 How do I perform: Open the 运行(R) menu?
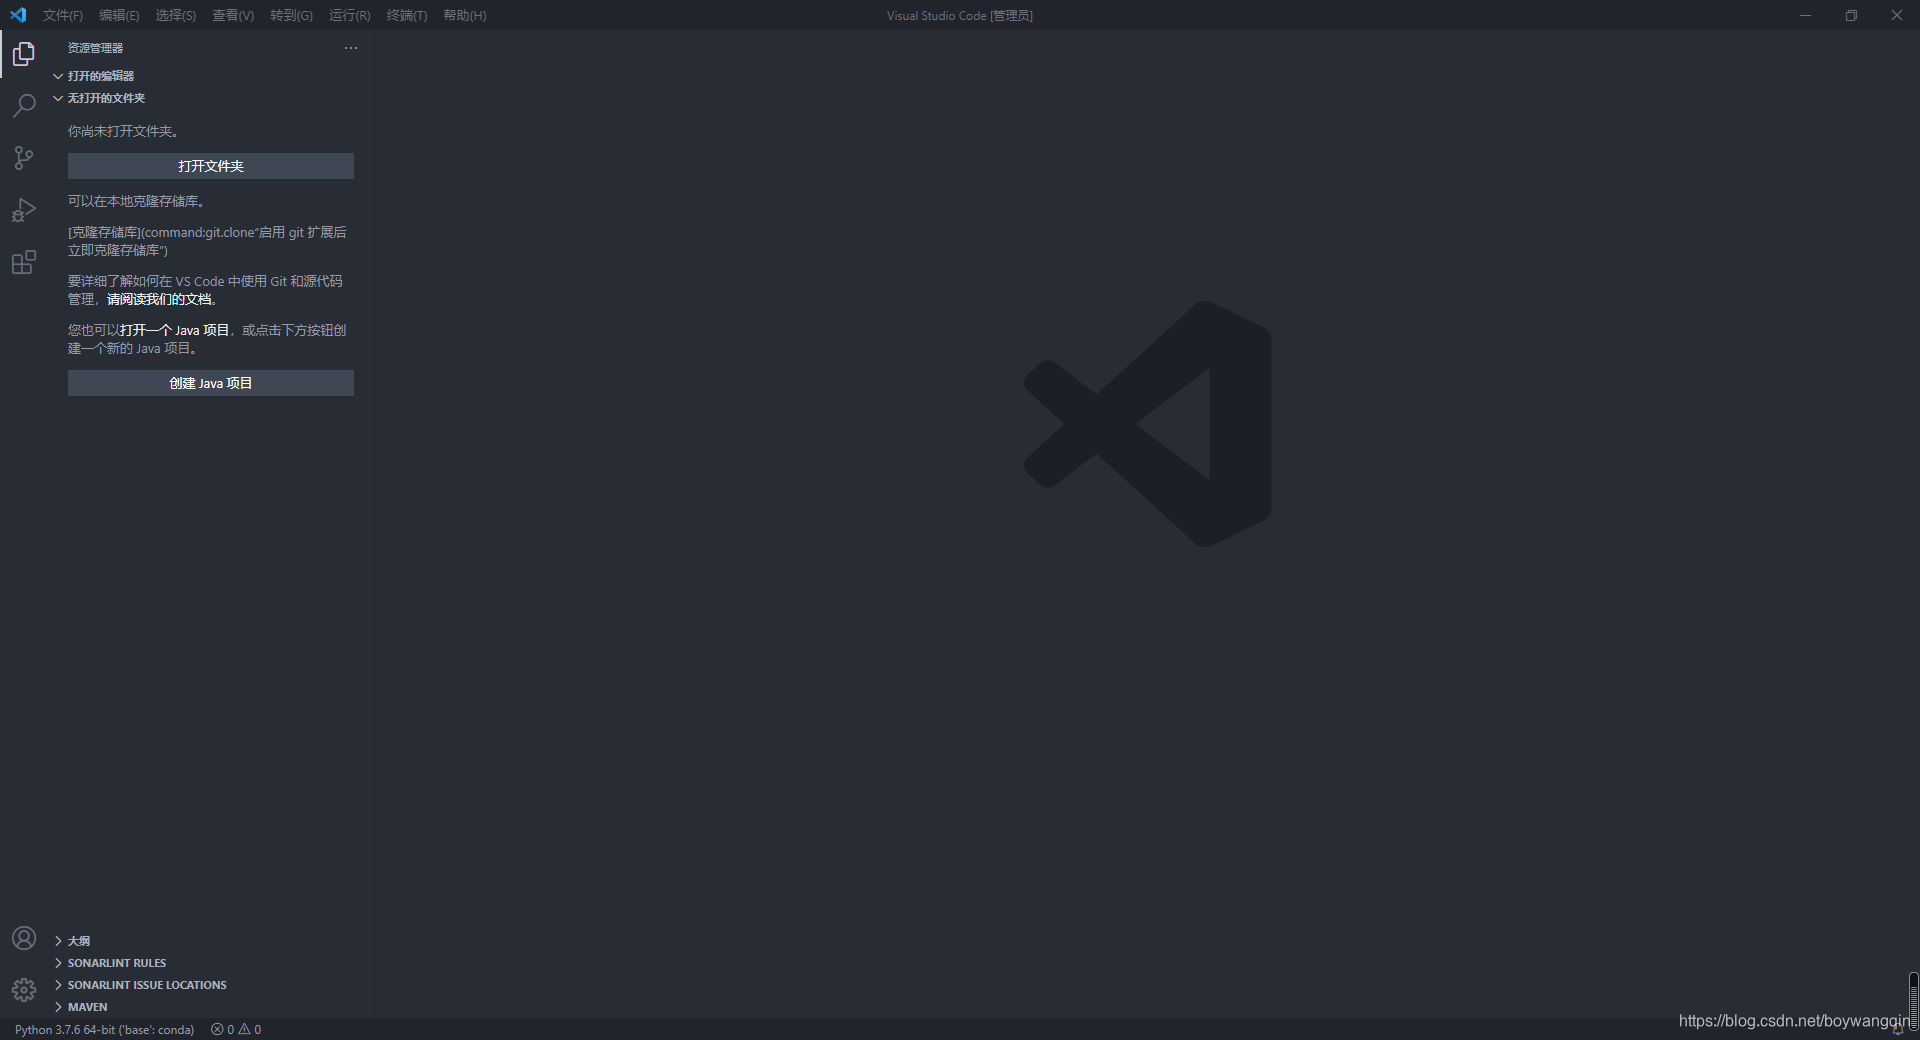click(x=350, y=15)
